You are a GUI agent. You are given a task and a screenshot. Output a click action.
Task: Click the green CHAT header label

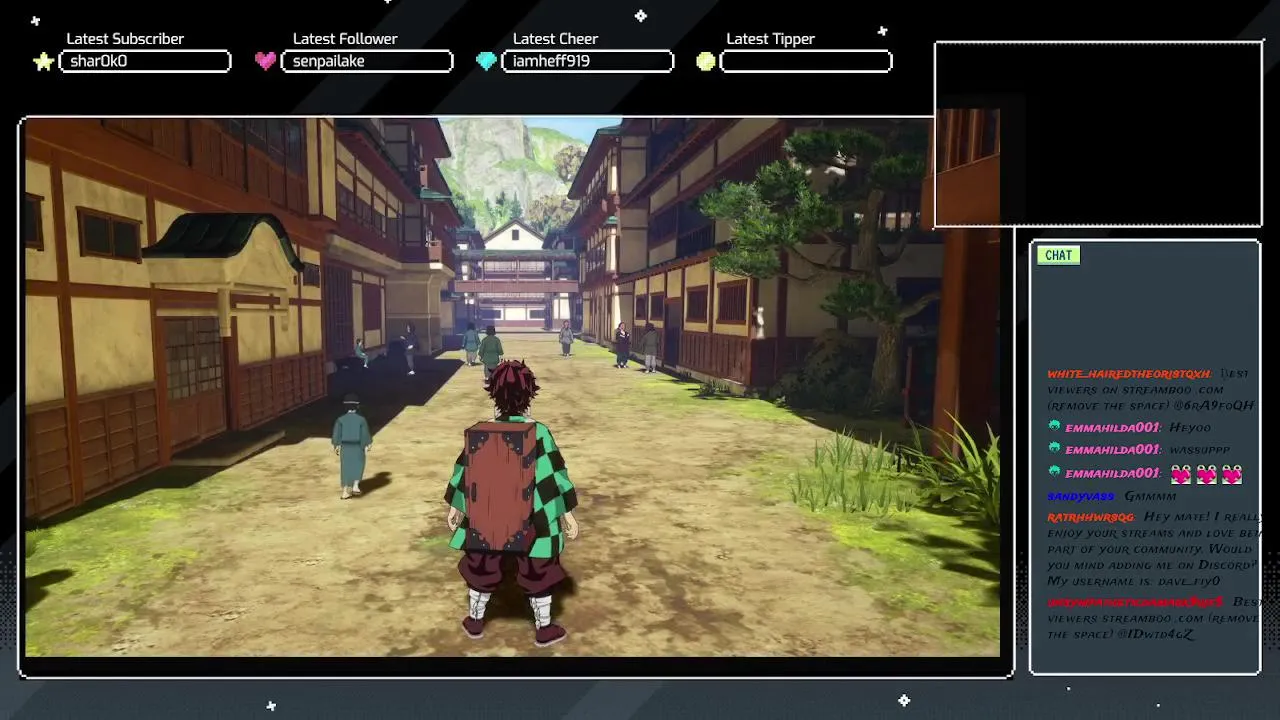coord(1058,255)
